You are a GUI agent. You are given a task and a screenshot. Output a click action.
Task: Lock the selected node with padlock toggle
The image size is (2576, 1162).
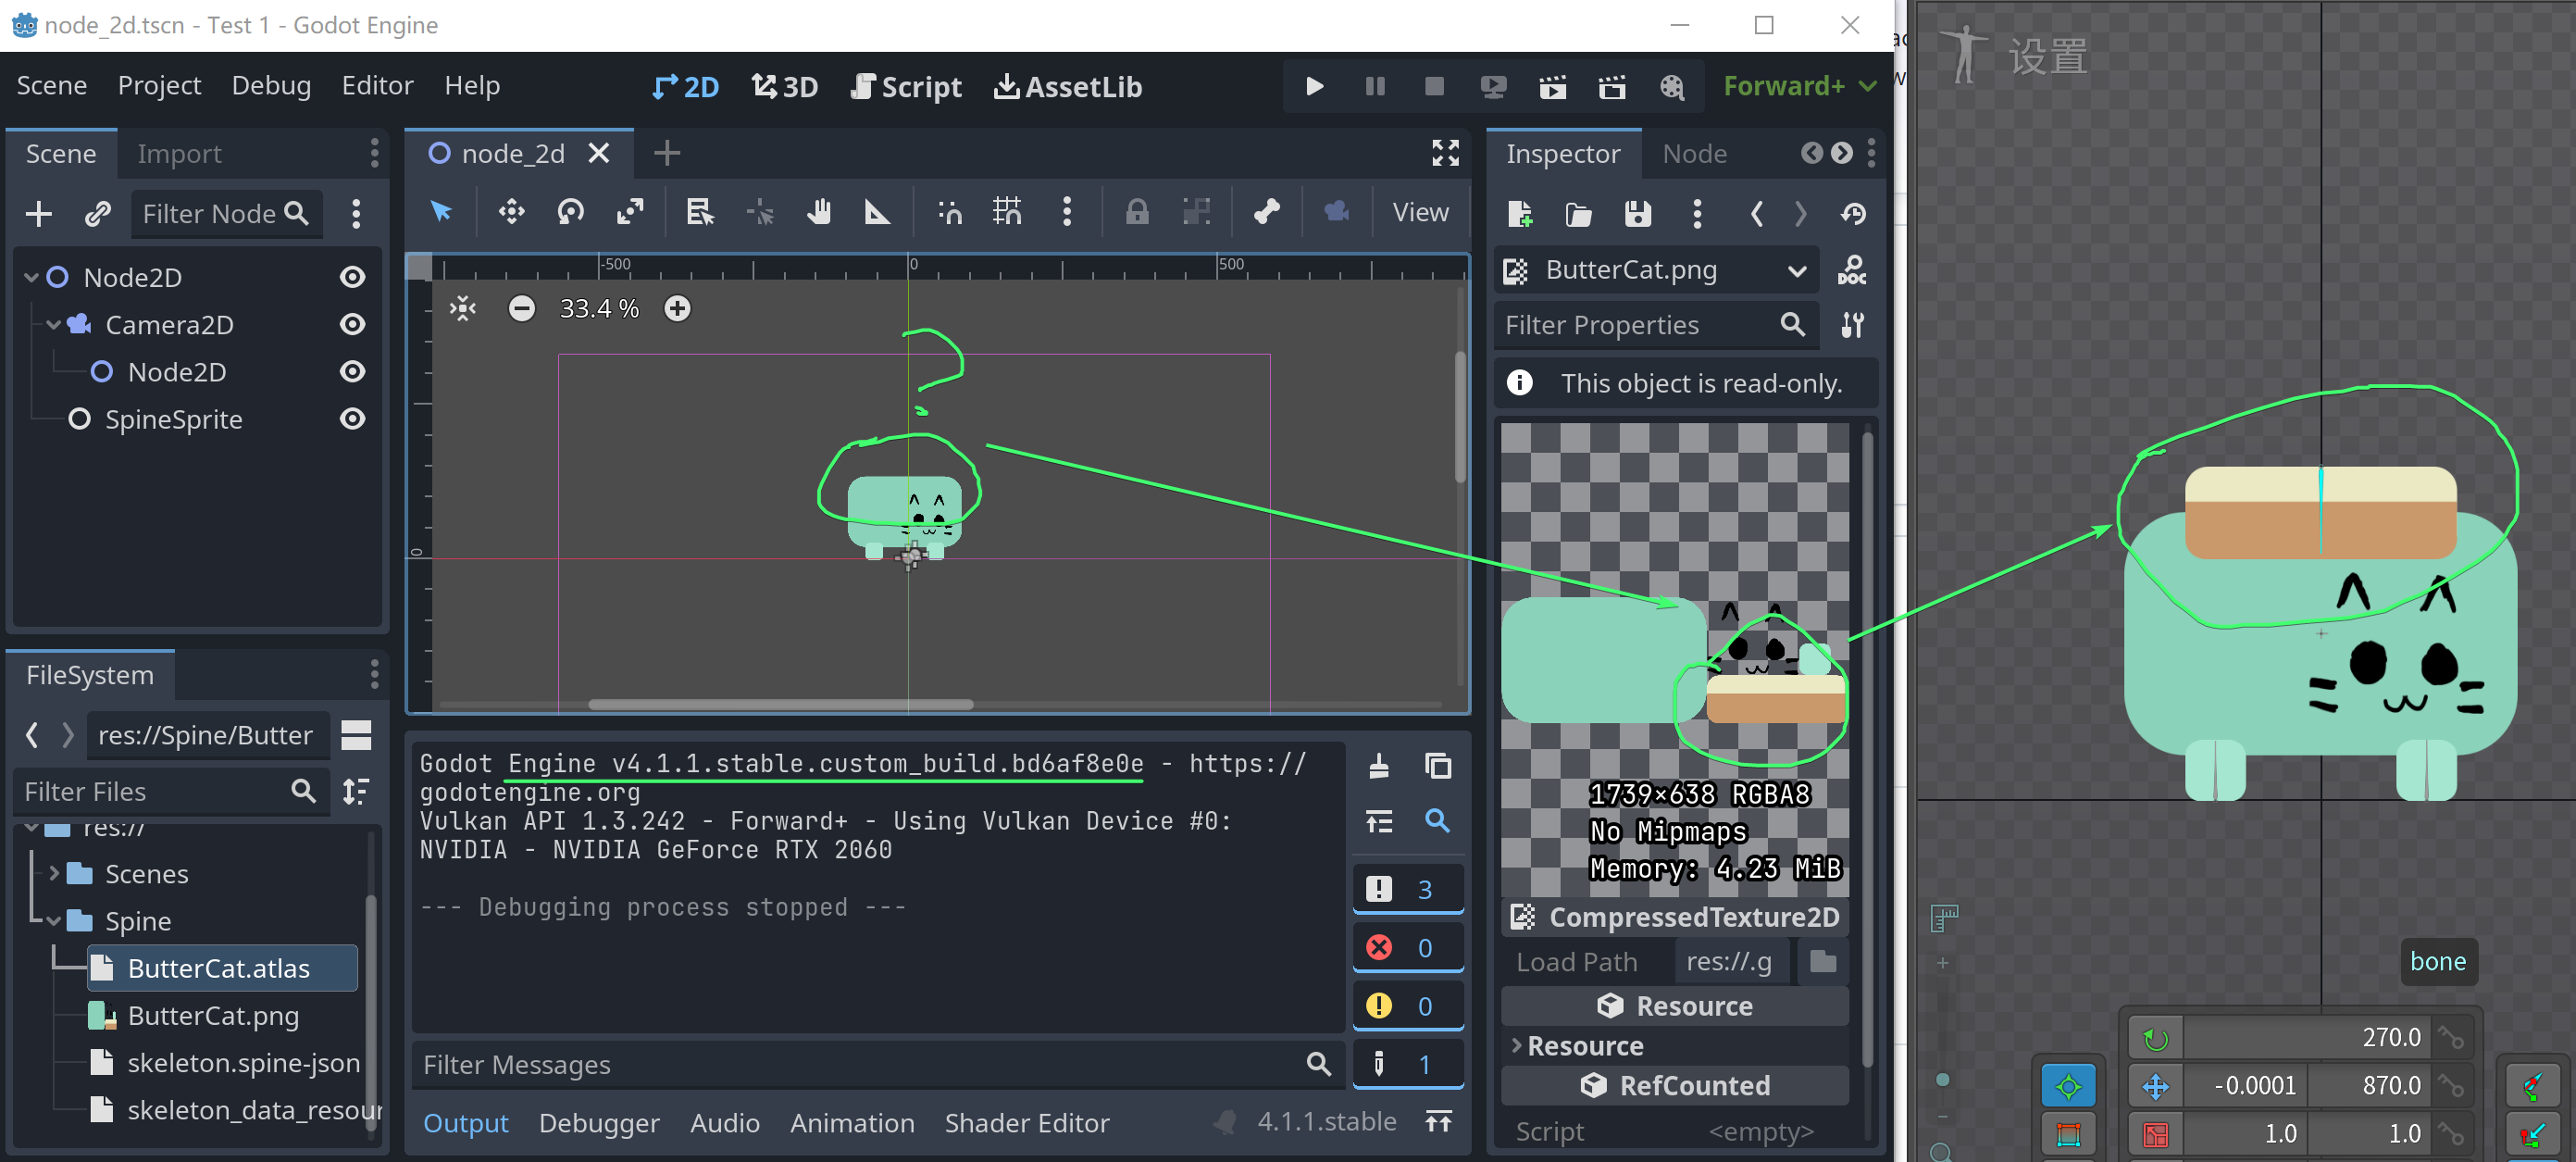[x=1136, y=212]
